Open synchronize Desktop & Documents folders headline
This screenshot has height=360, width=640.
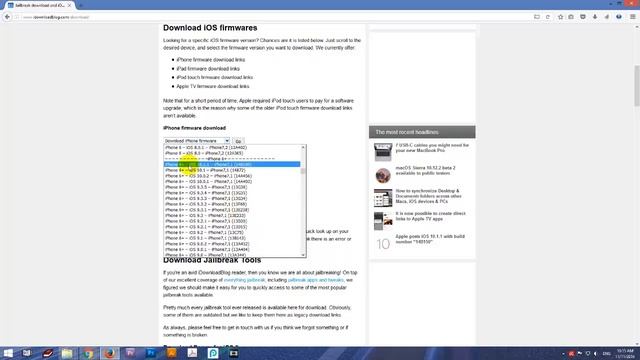coord(429,196)
